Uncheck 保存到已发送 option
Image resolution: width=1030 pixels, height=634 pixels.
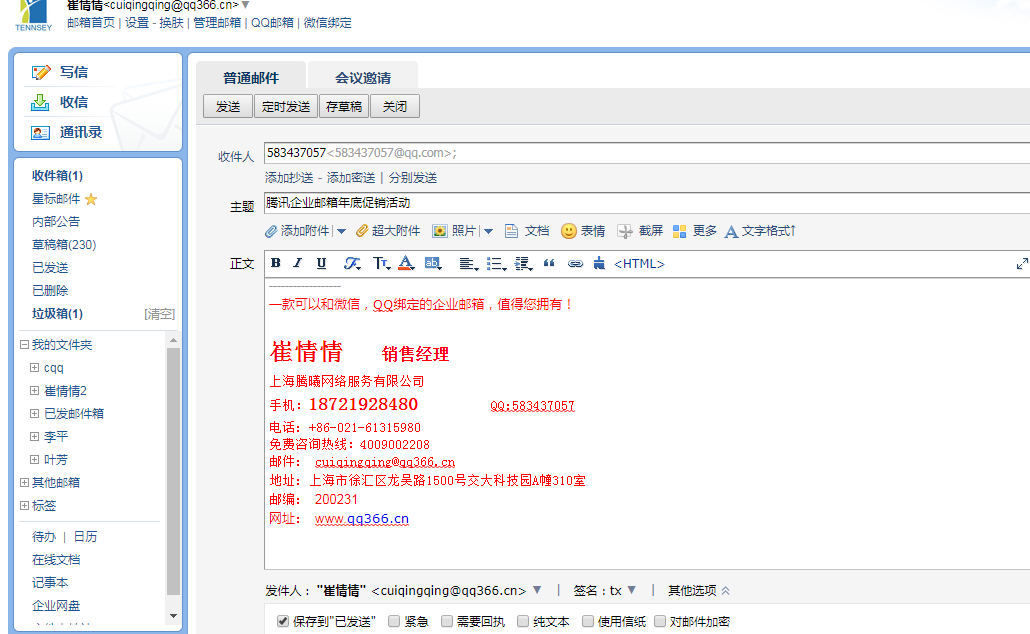tap(283, 620)
